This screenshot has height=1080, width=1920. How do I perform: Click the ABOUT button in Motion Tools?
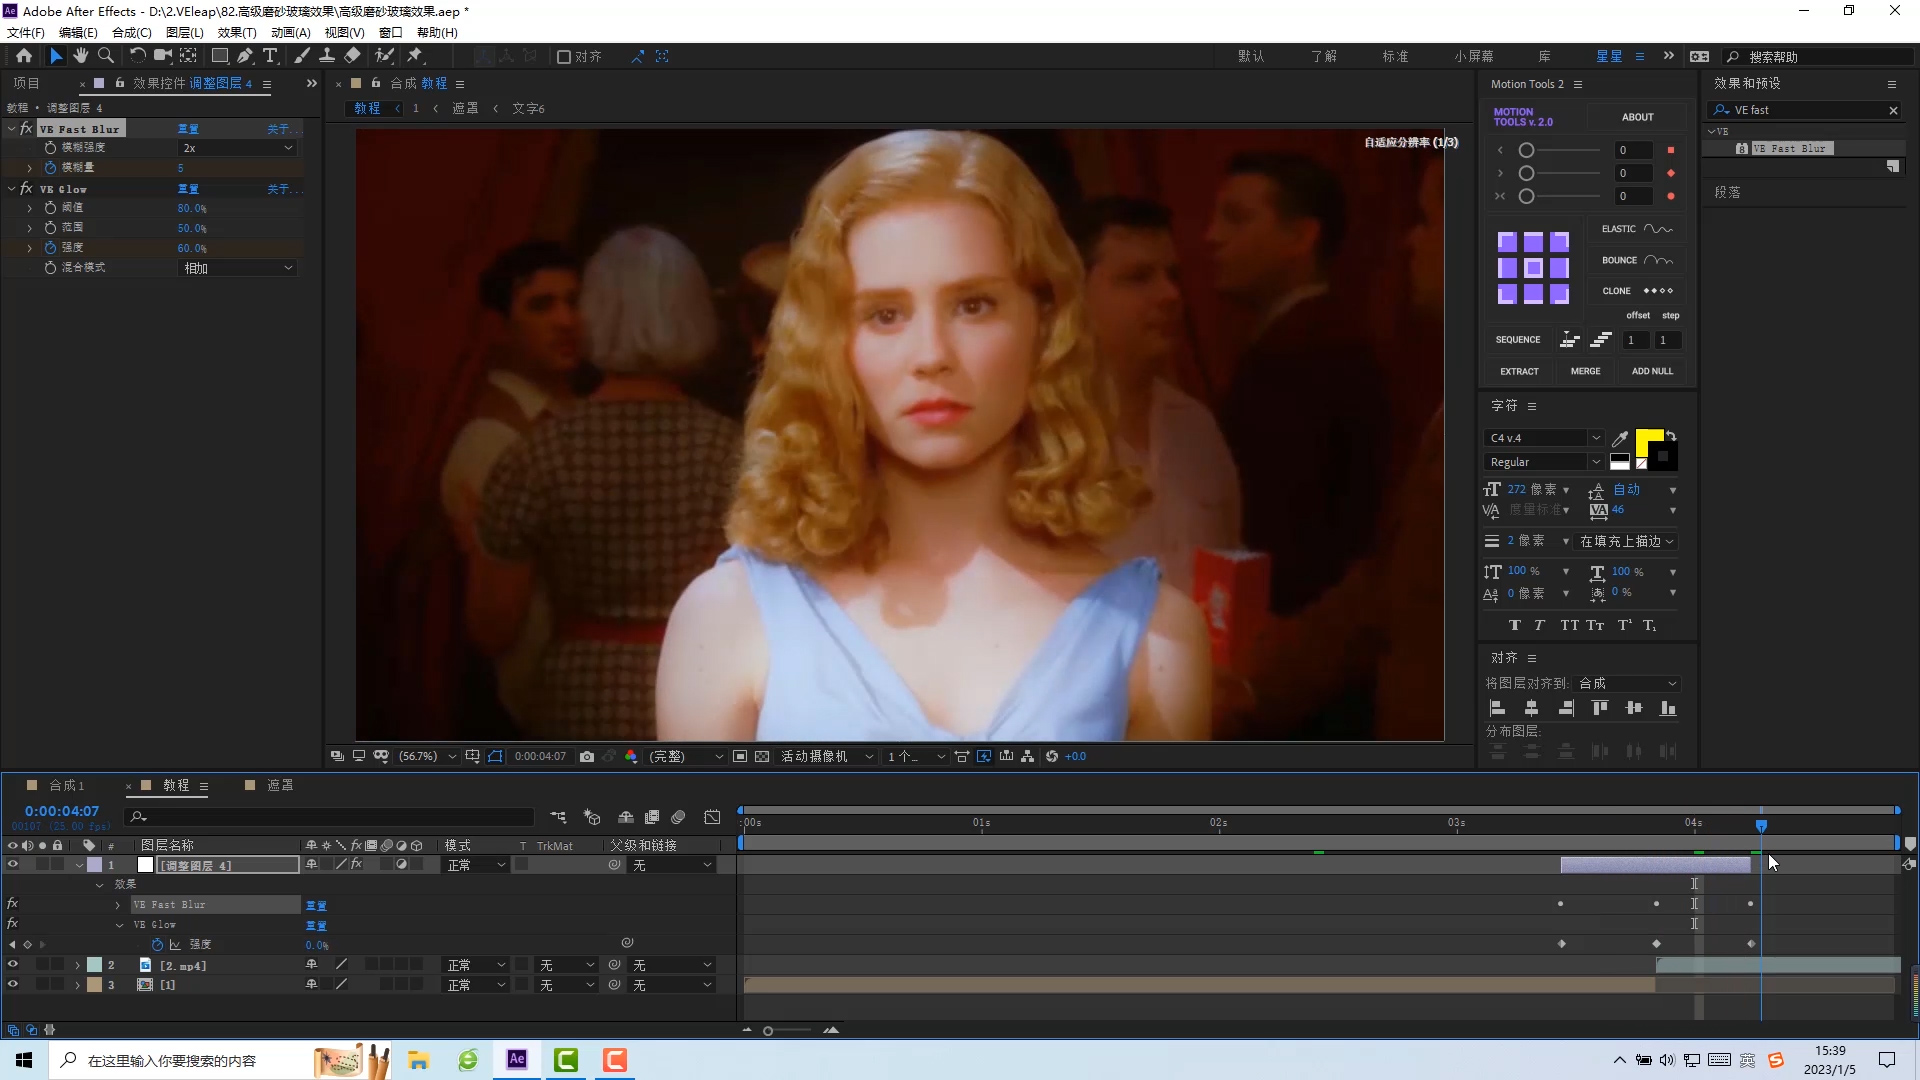1637,117
